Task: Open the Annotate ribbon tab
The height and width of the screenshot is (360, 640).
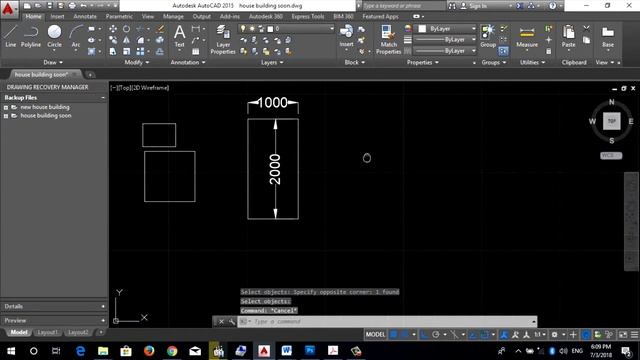Action: point(85,16)
